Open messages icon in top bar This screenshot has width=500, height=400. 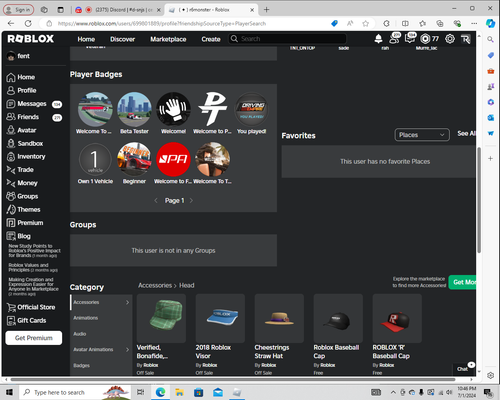click(410, 39)
